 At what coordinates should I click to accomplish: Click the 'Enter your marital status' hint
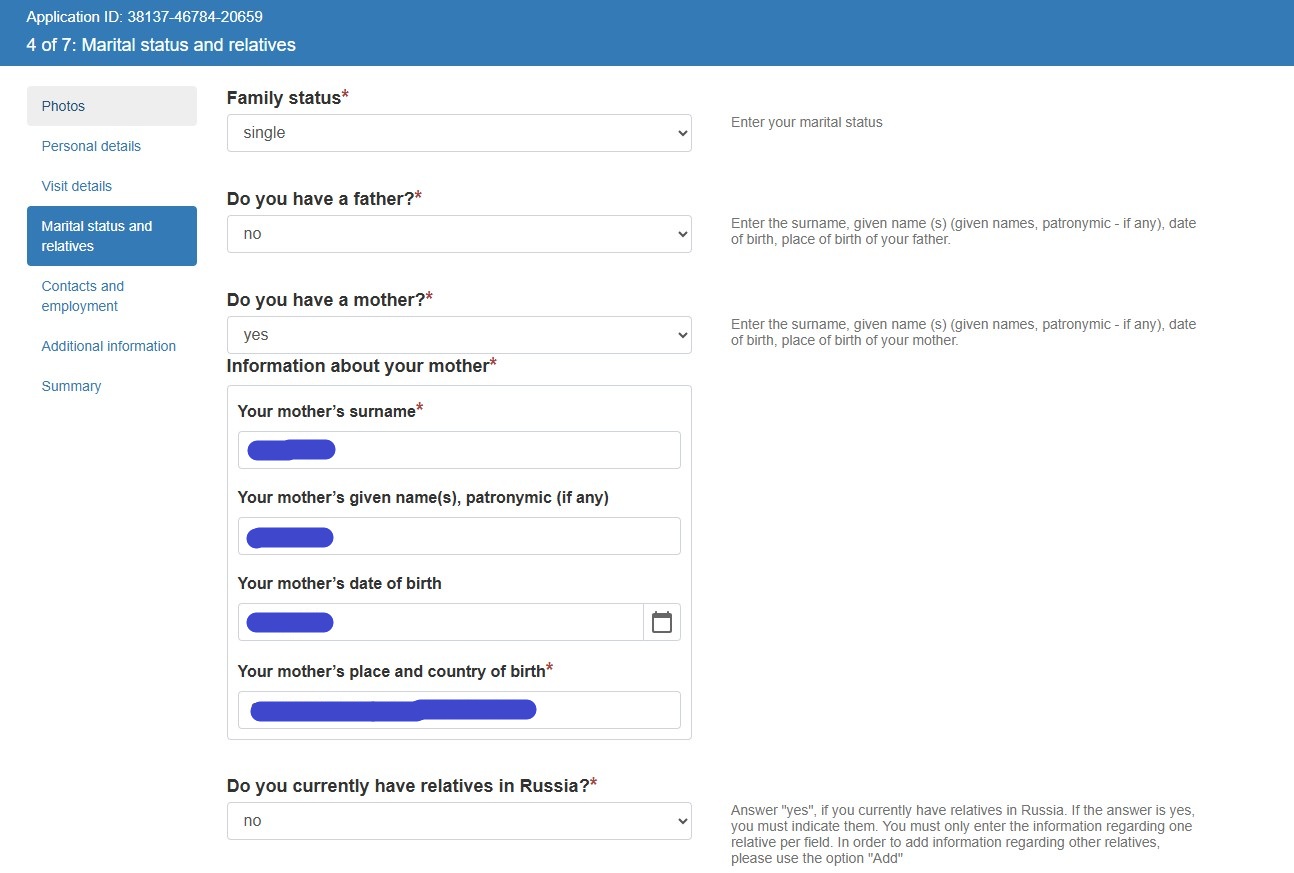[807, 122]
